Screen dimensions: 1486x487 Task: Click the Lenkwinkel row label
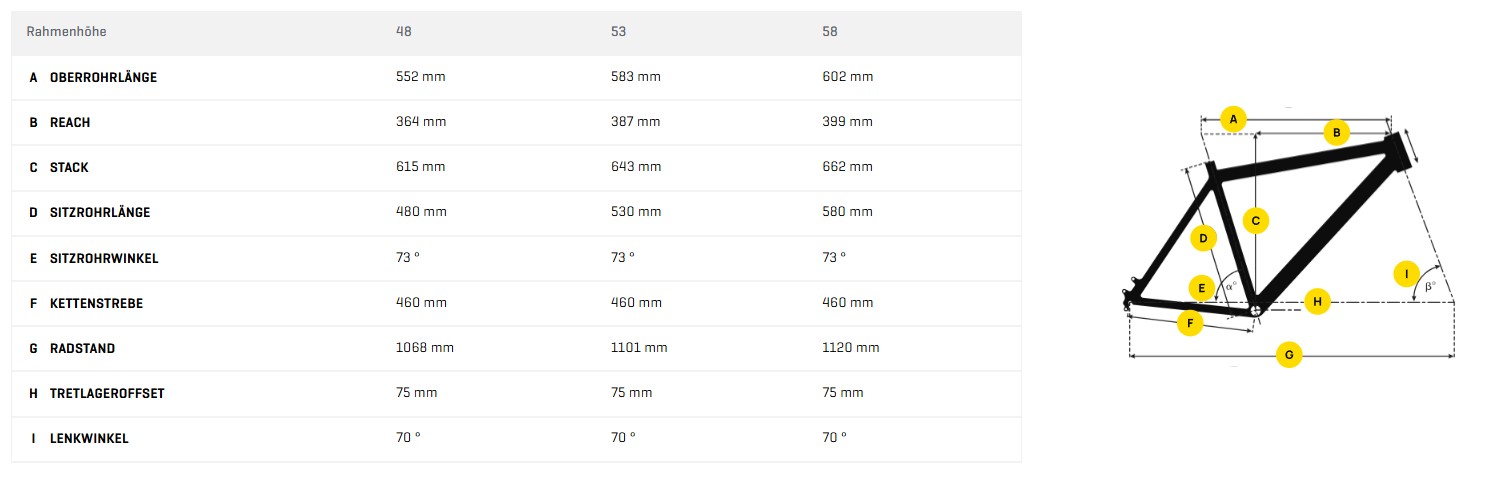point(89,439)
